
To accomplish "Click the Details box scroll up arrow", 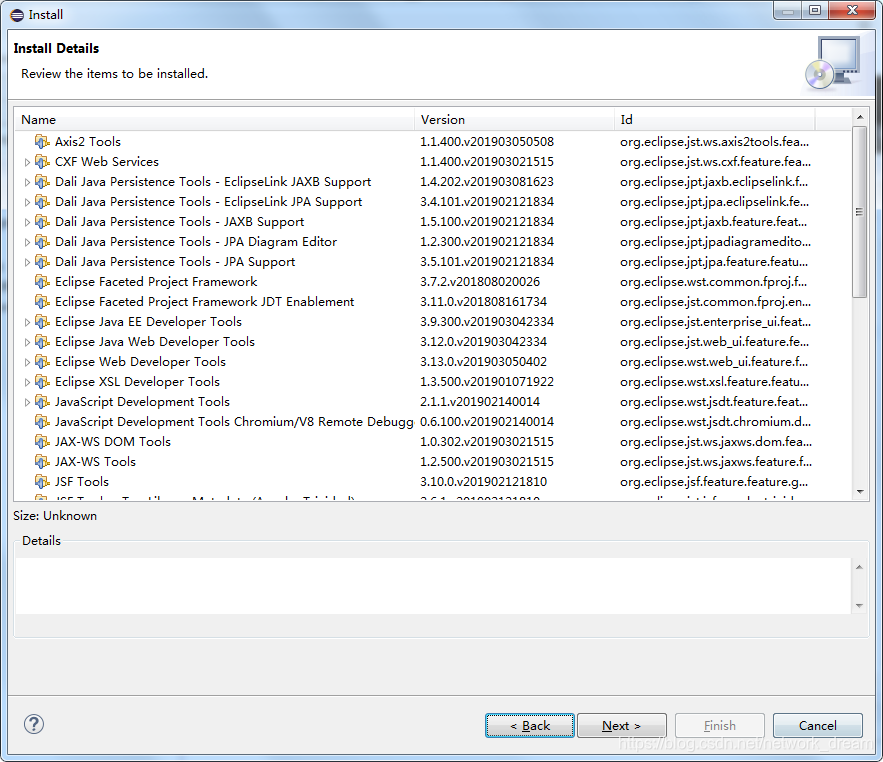I will pos(859,567).
